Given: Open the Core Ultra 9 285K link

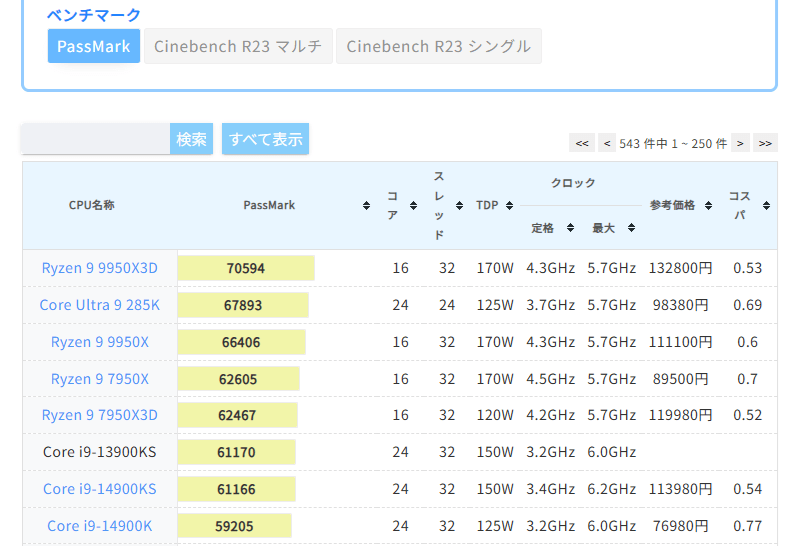Looking at the screenshot, I should pyautogui.click(x=100, y=305).
